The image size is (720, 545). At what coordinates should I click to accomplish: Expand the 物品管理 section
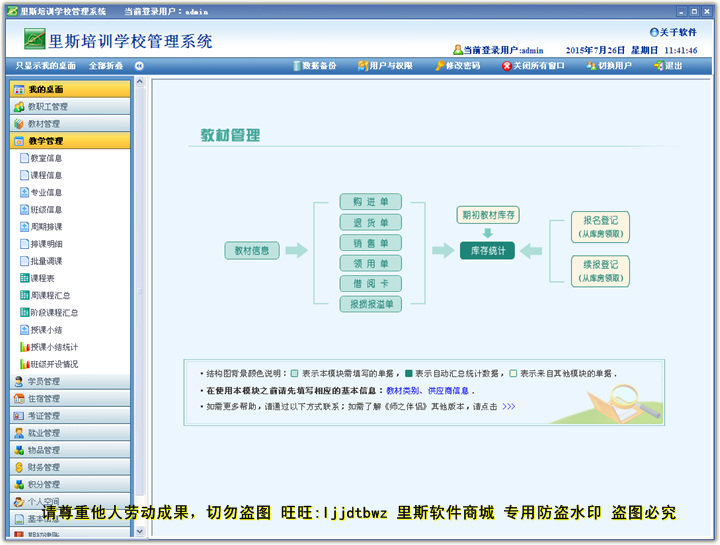click(x=70, y=450)
